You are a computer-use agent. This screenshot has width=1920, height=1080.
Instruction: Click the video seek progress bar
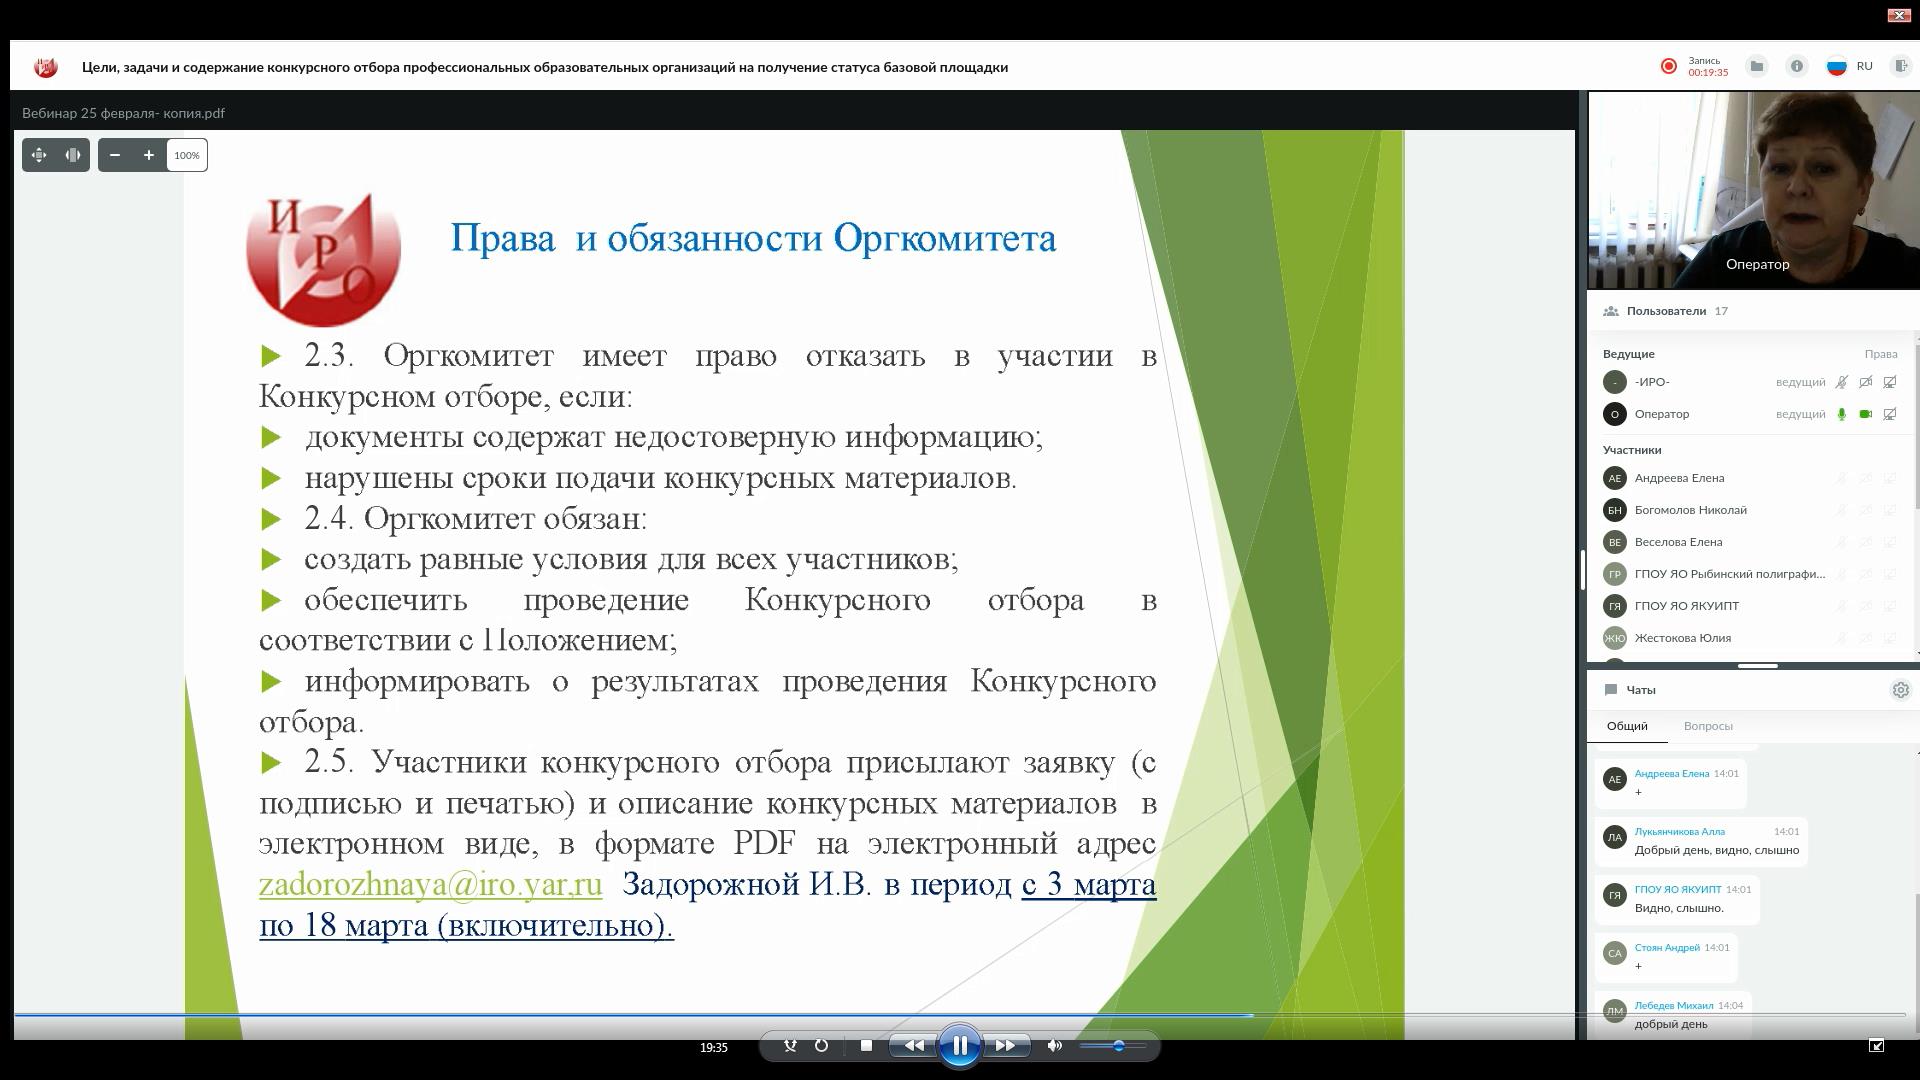tap(959, 1015)
